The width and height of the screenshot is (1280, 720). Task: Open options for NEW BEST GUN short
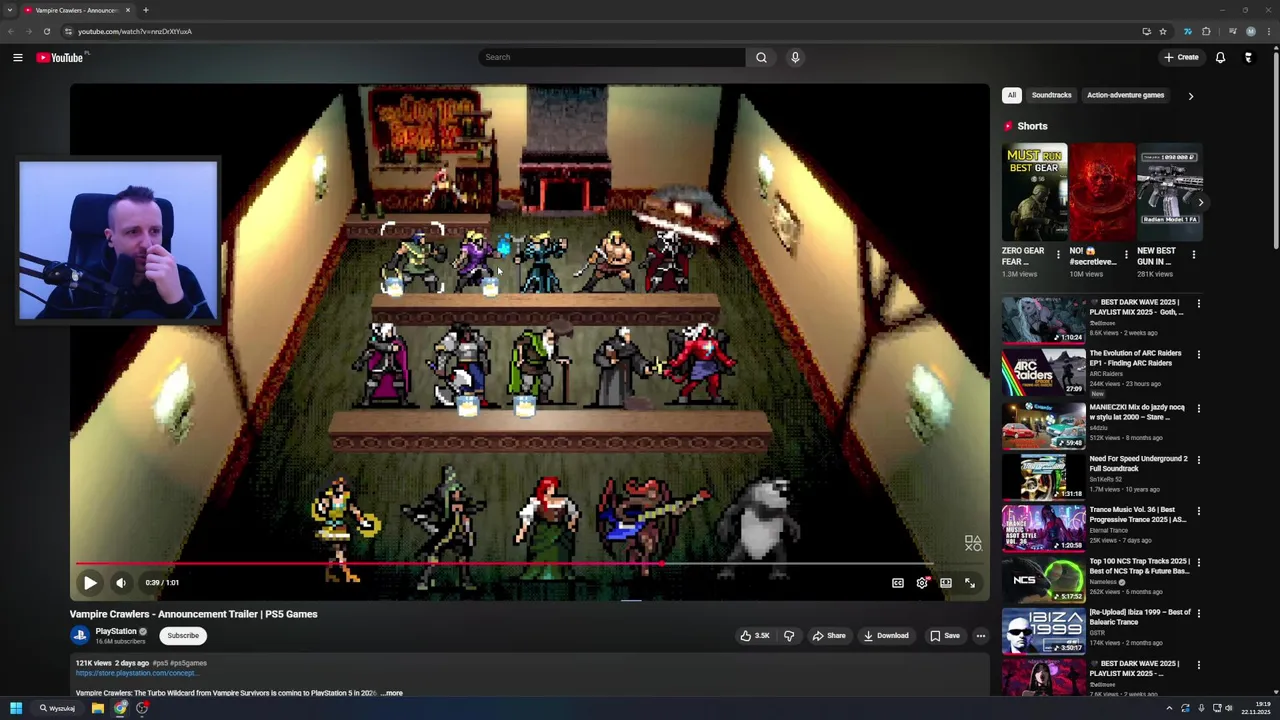coord(1193,255)
